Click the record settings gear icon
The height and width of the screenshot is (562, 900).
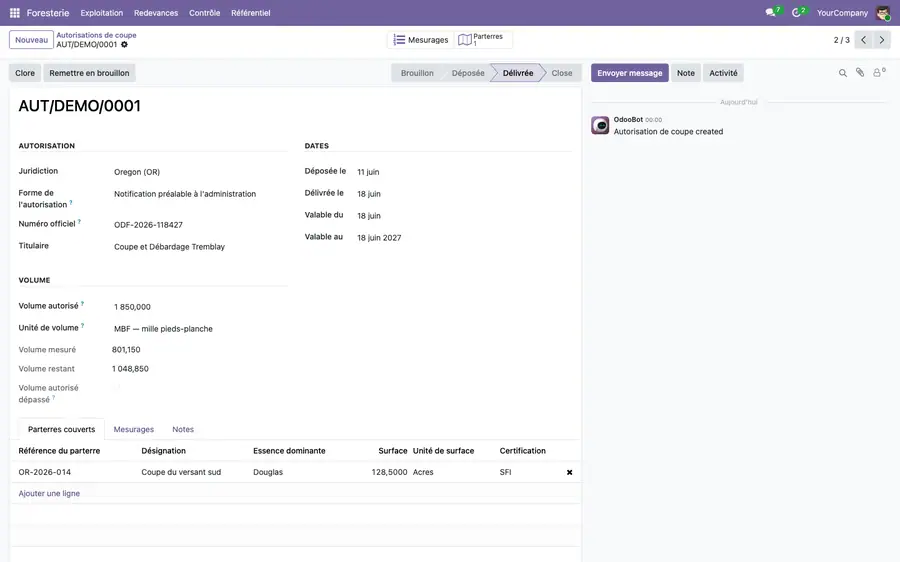[x=125, y=45]
